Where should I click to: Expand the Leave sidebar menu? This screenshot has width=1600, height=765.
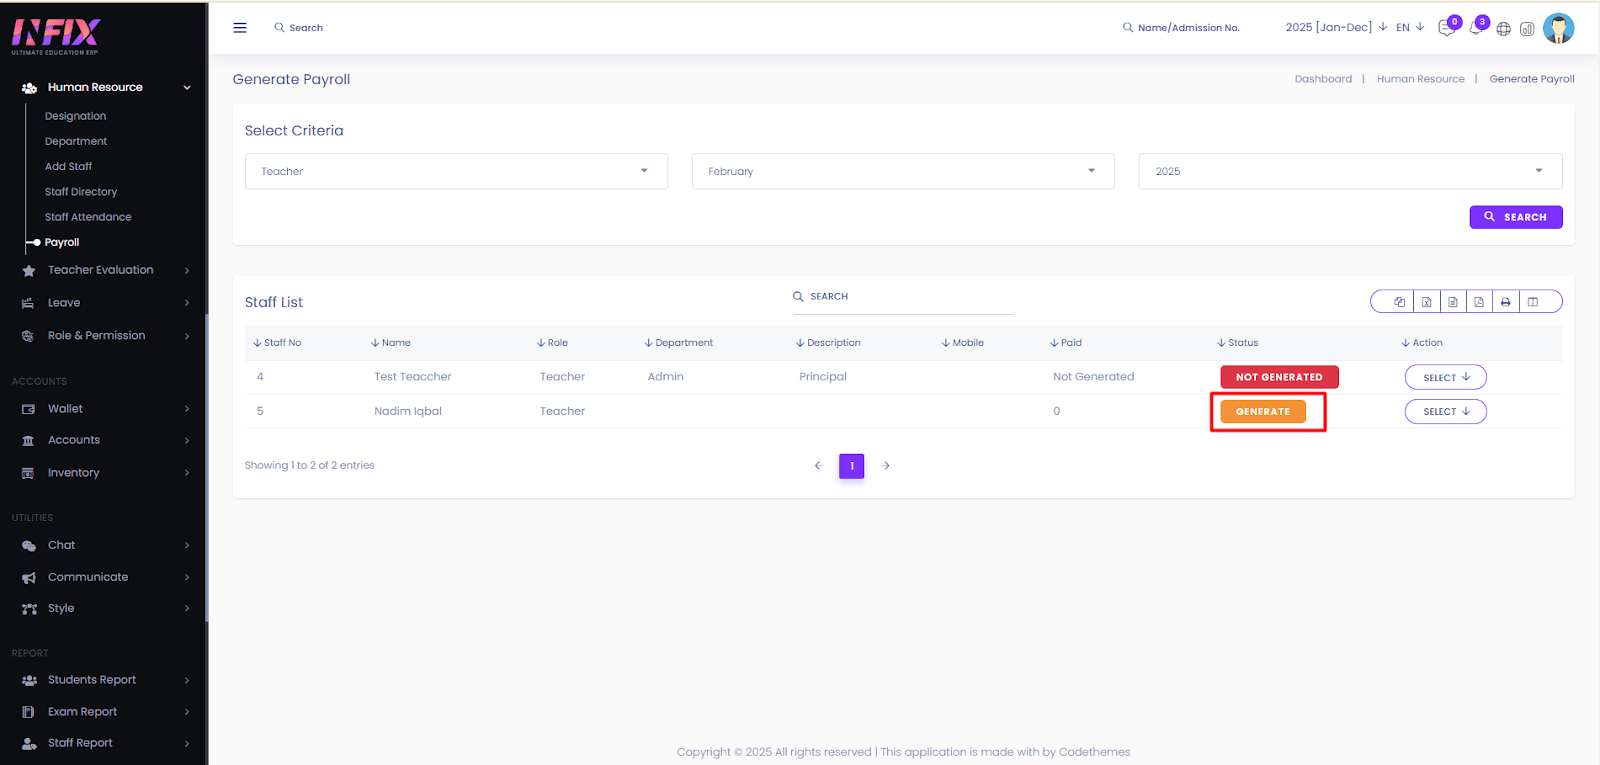coord(105,303)
